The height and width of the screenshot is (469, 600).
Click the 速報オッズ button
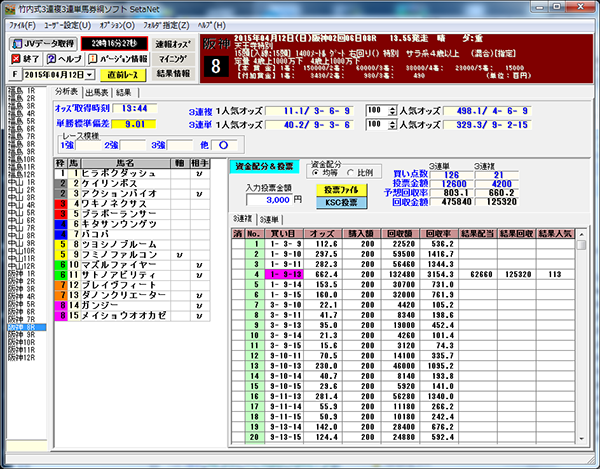coord(173,44)
